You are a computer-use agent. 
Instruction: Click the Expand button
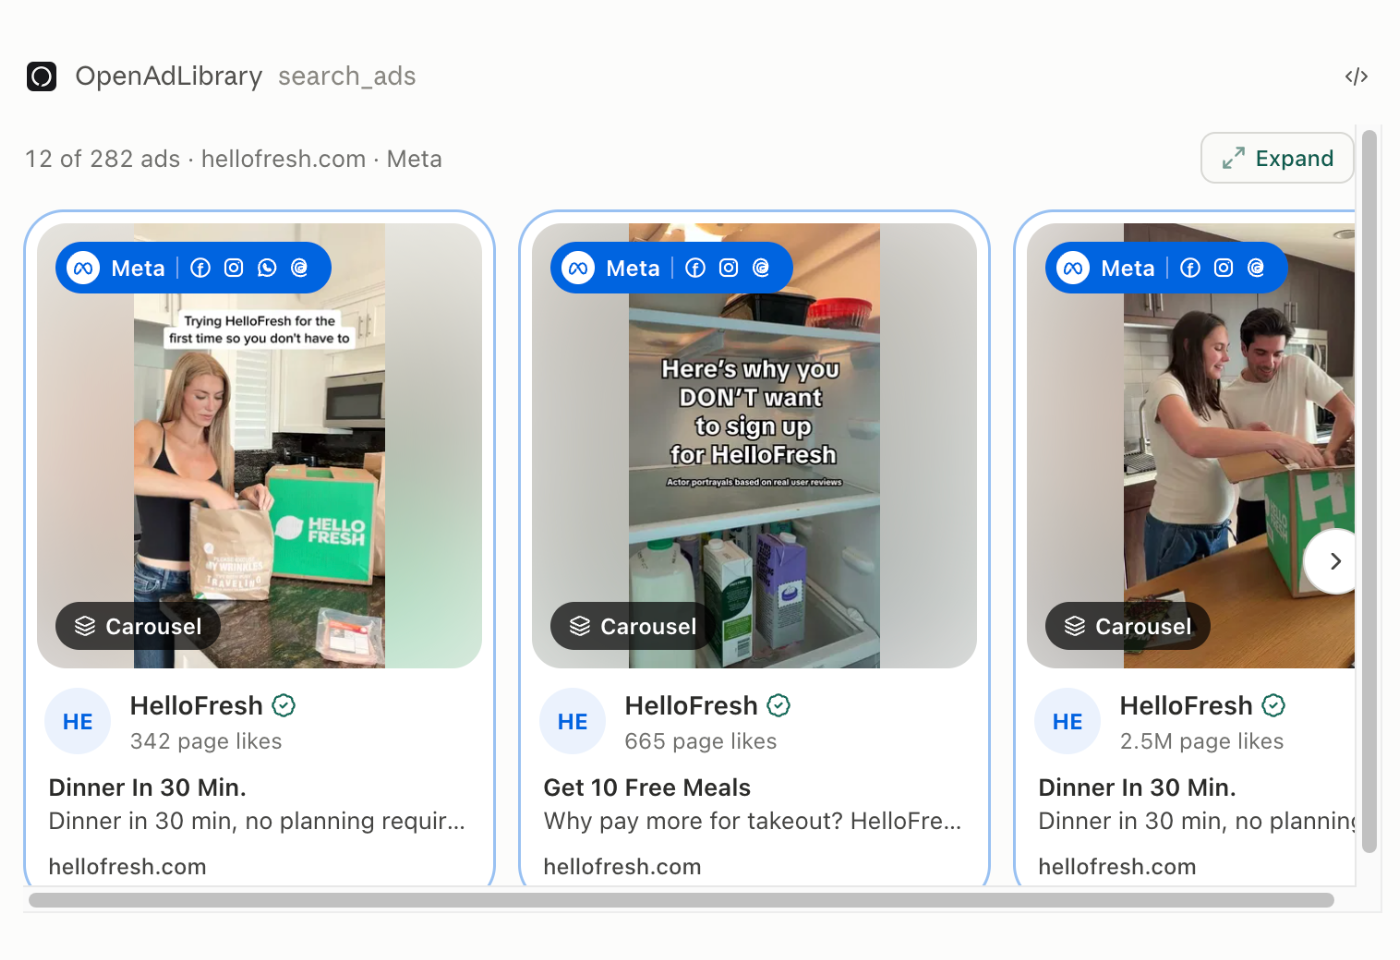pyautogui.click(x=1277, y=158)
